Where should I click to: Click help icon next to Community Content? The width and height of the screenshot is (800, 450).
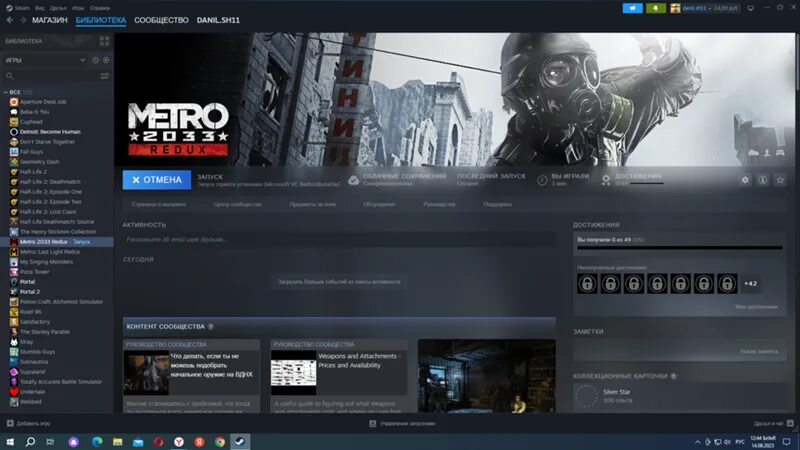point(211,327)
